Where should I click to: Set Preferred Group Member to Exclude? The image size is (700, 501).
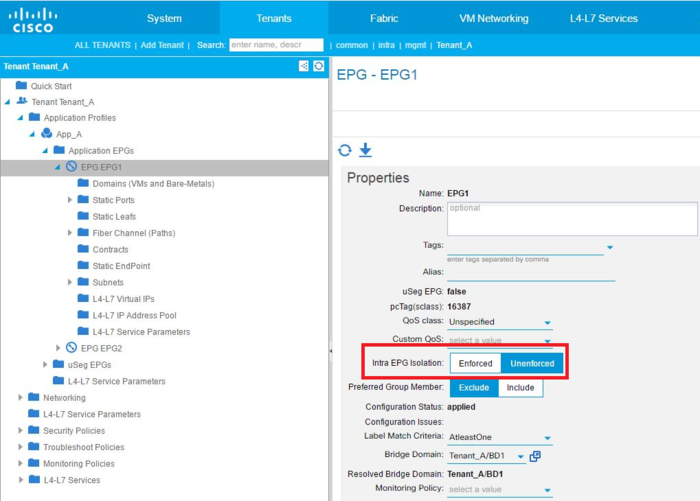pos(474,388)
